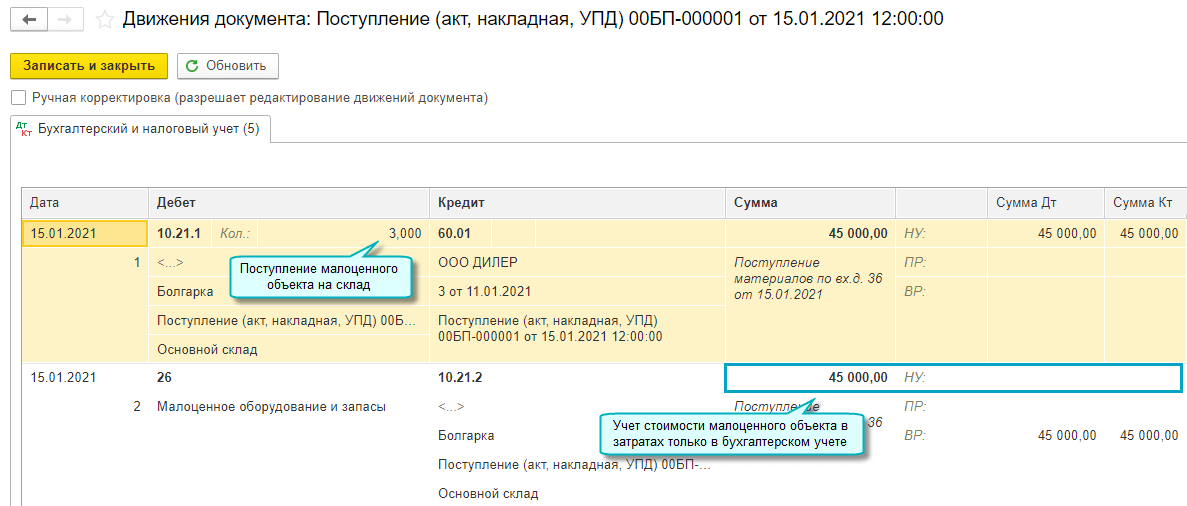Click the forward navigation arrow
The height and width of the screenshot is (506, 1187).
point(64,19)
